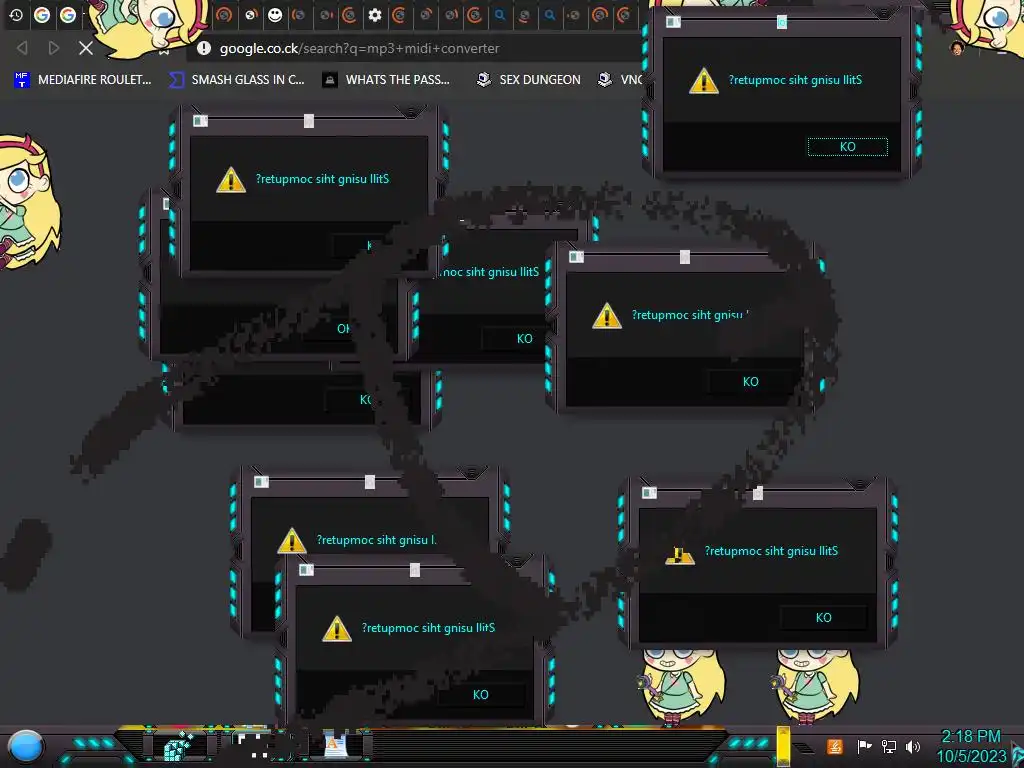Click the title-bar icon of bottom-right dialog

click(x=649, y=492)
